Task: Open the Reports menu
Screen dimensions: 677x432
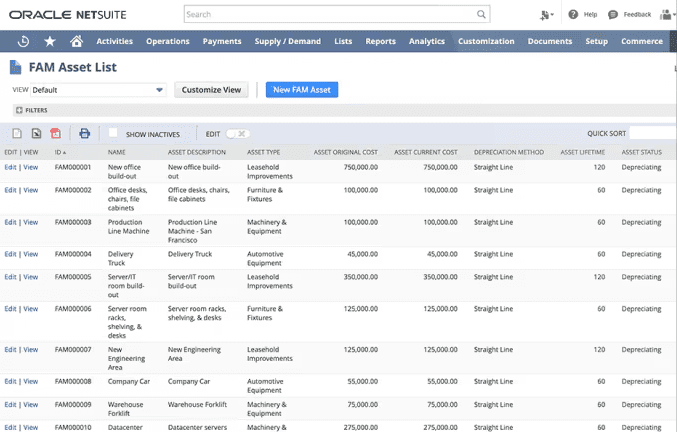Action: coord(380,41)
